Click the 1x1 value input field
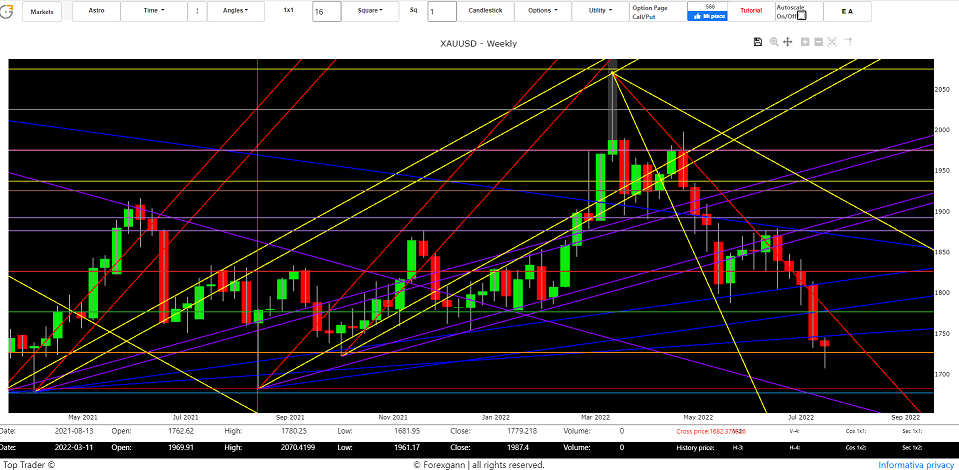 (325, 11)
